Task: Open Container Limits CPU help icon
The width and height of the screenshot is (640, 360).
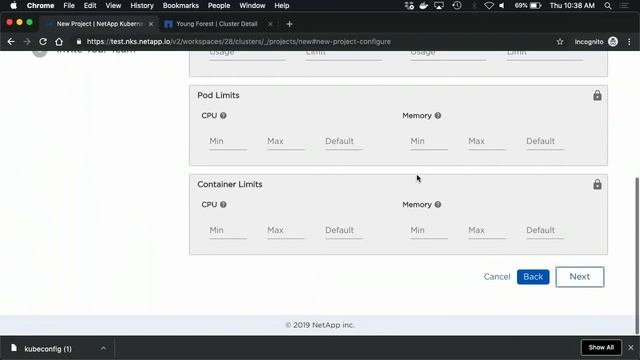Action: pos(223,204)
